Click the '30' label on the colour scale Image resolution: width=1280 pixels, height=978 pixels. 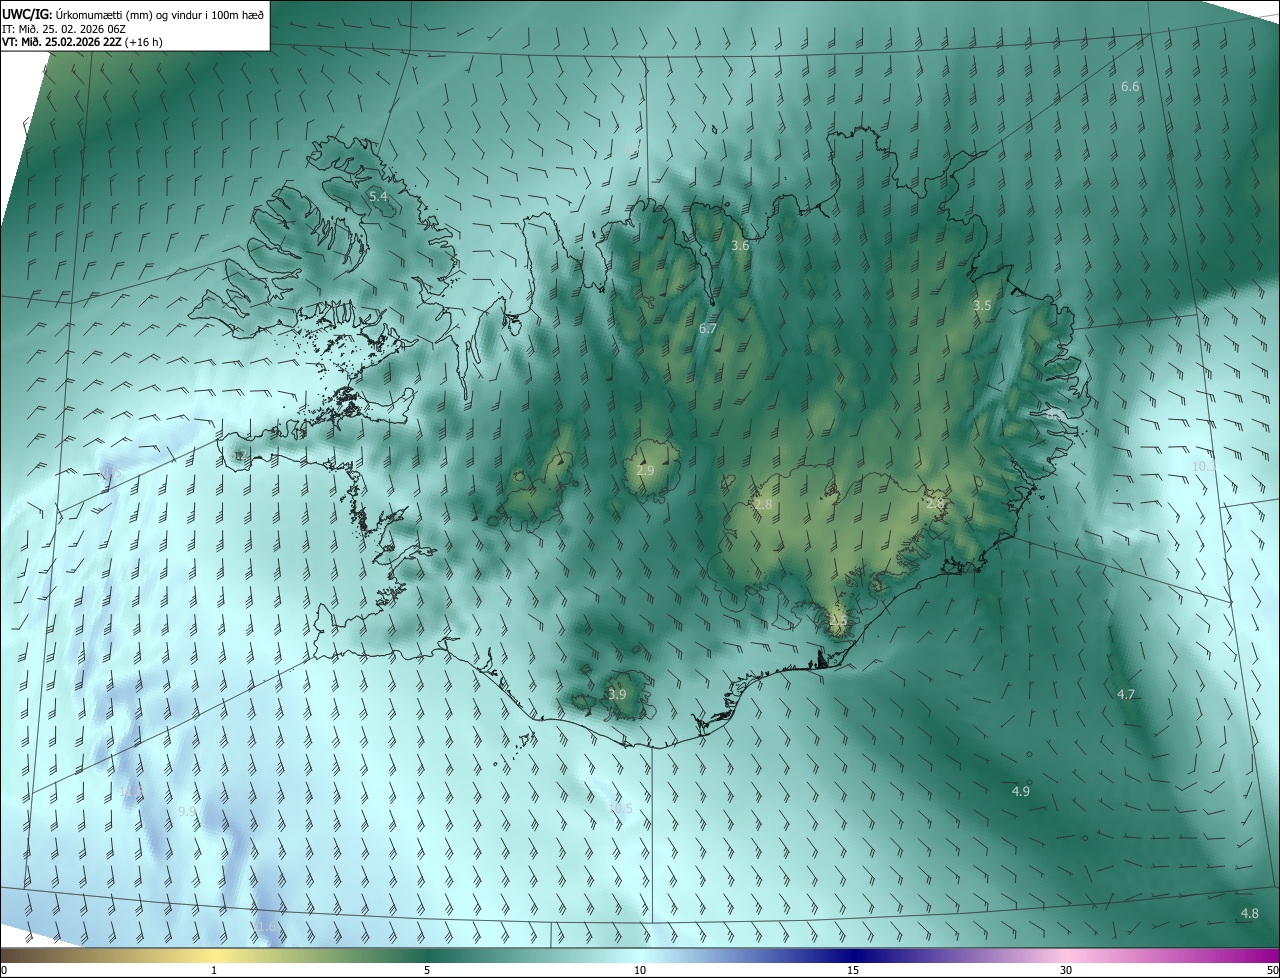click(x=1066, y=970)
